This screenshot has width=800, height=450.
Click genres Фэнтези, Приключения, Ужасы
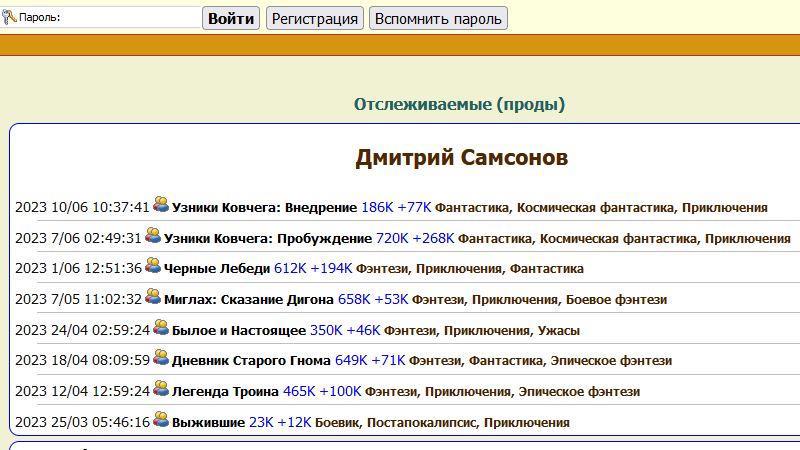(482, 331)
